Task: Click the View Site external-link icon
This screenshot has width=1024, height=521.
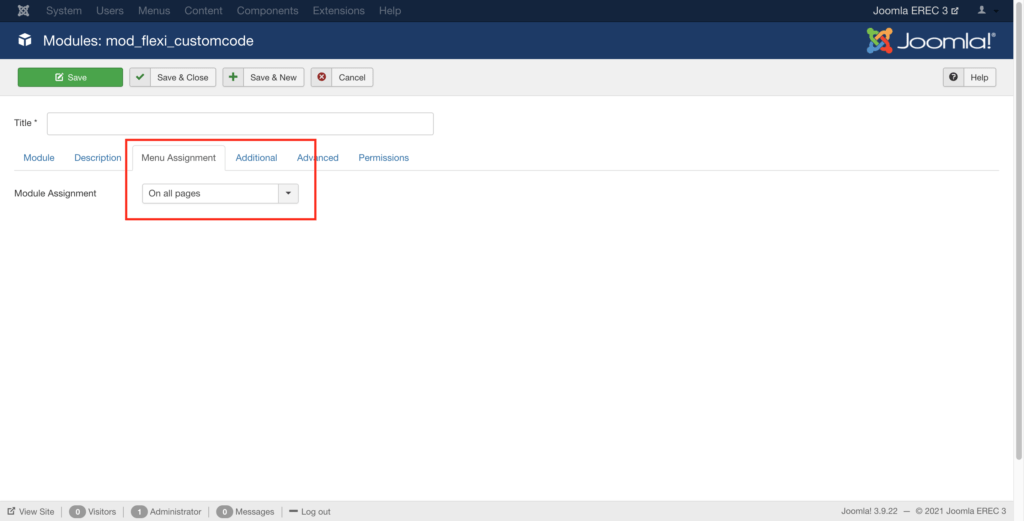Action: (11, 511)
